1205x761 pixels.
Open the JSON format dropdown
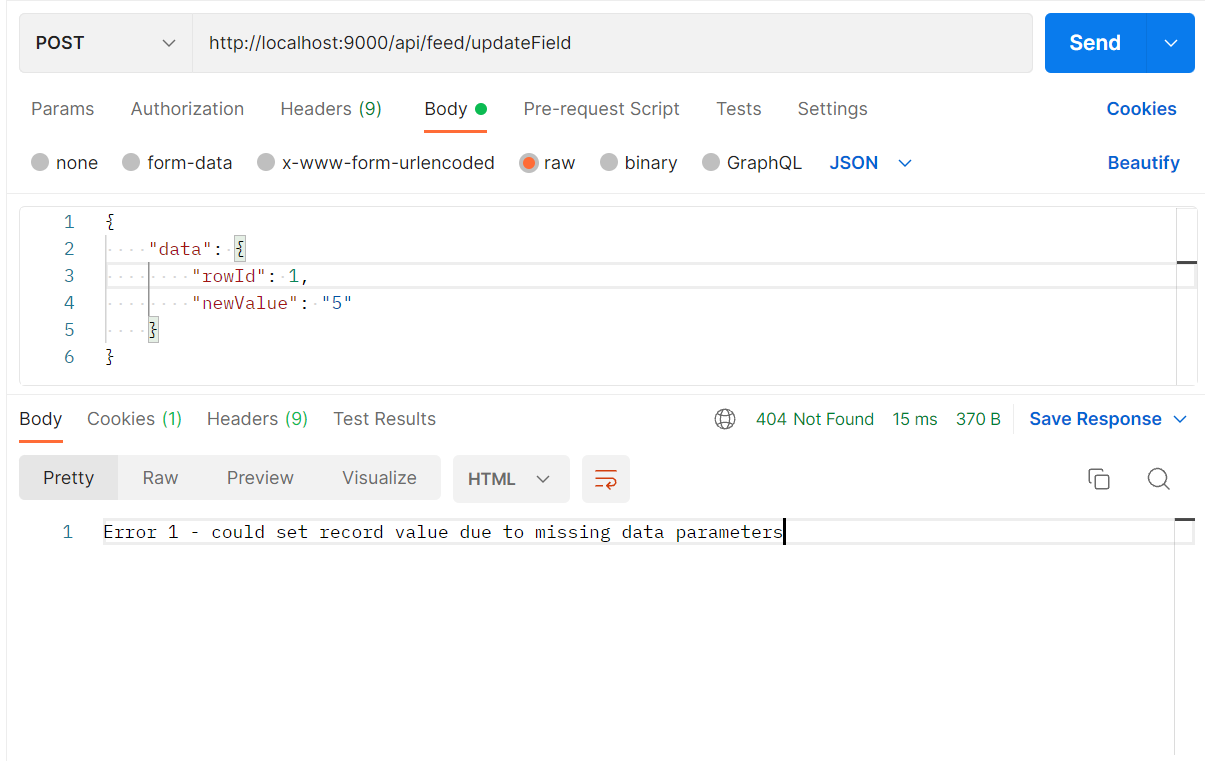[870, 163]
